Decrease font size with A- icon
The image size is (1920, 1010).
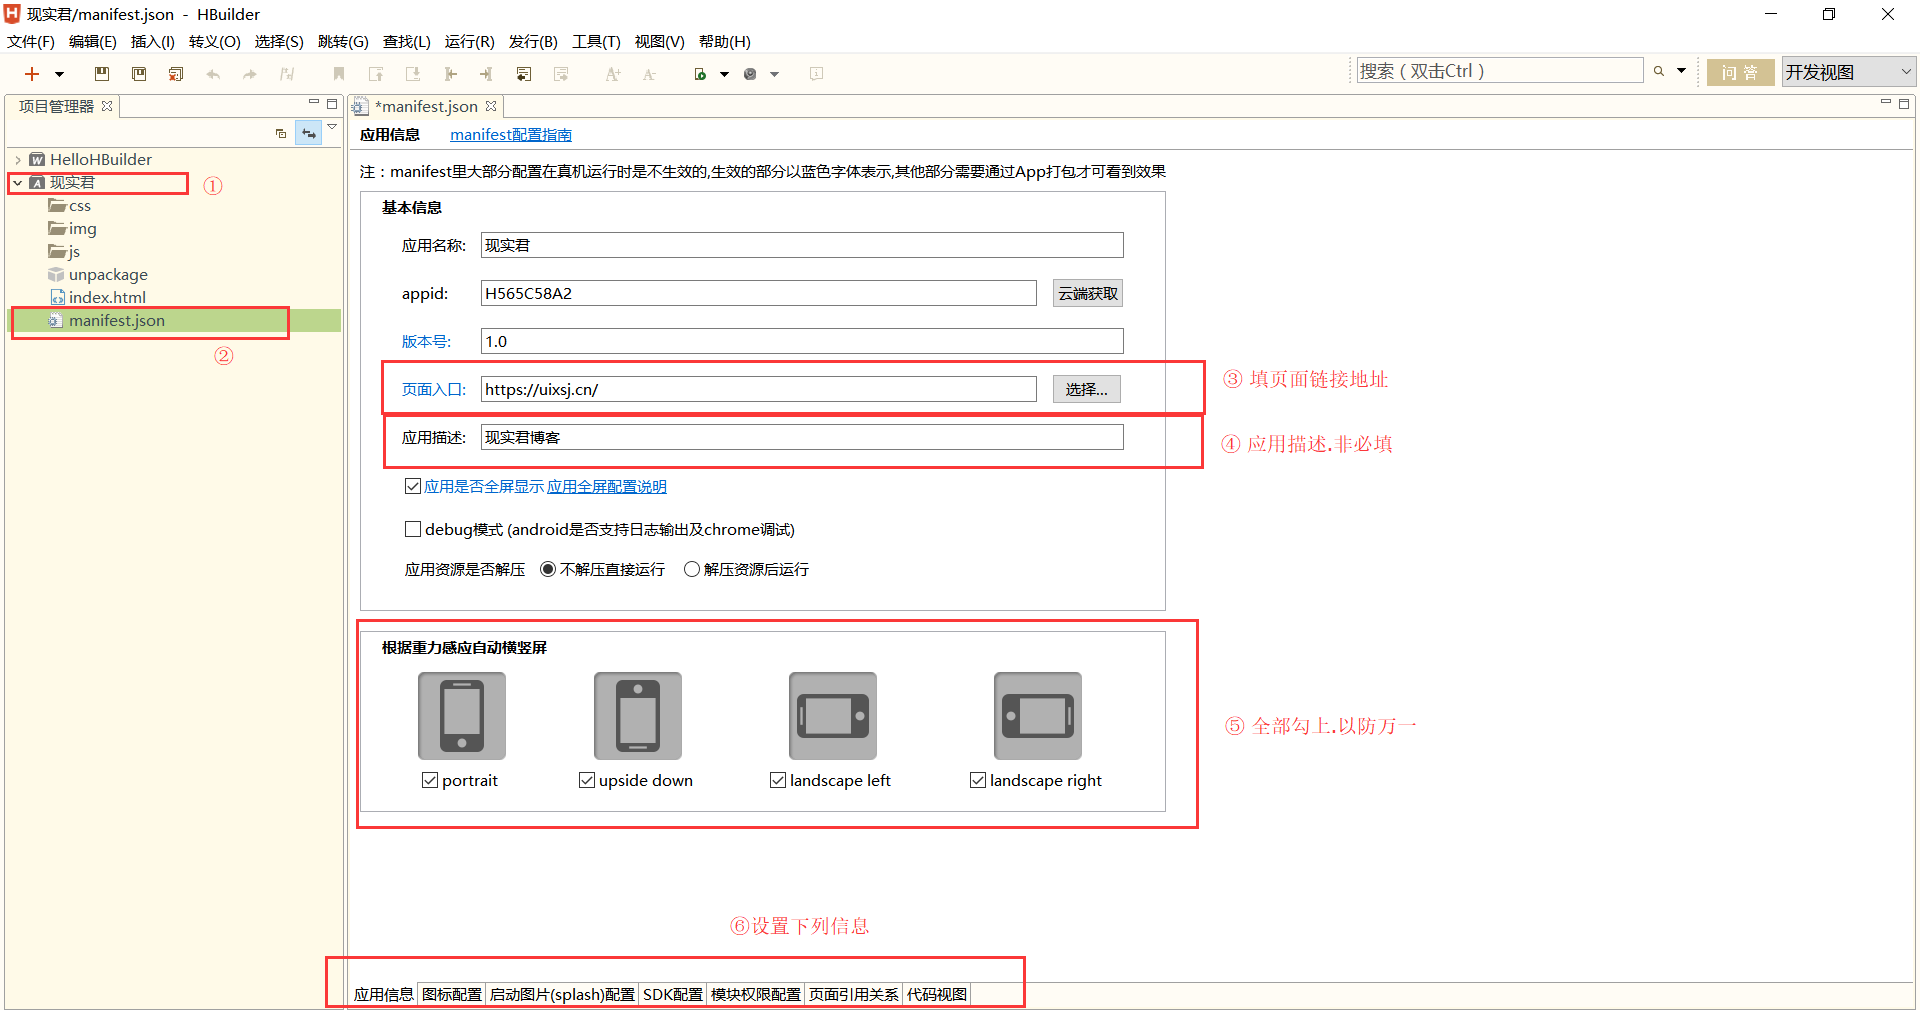650,74
